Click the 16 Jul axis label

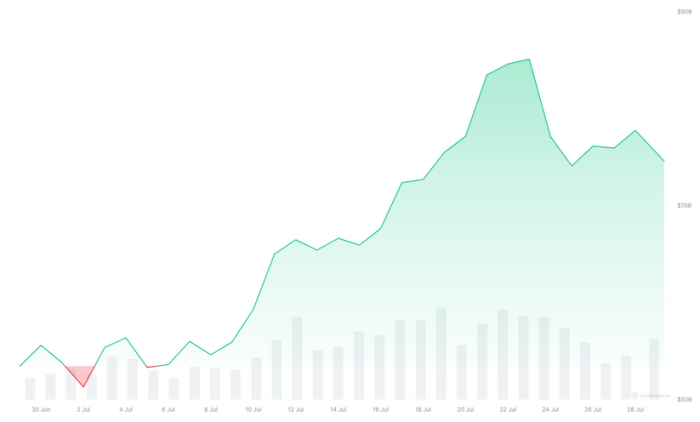pos(380,409)
